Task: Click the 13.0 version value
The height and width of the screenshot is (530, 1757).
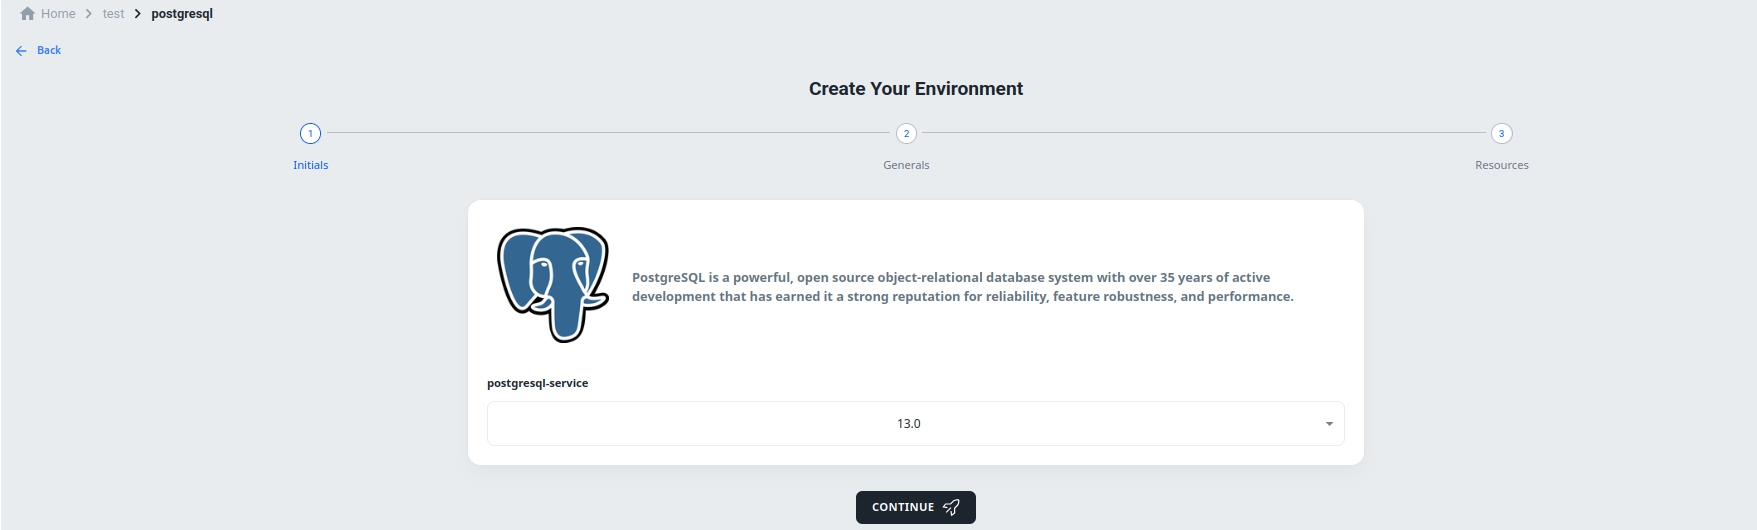Action: pos(908,424)
